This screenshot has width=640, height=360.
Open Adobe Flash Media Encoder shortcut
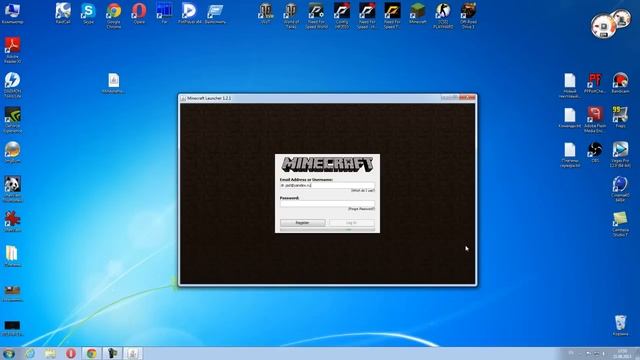point(595,120)
